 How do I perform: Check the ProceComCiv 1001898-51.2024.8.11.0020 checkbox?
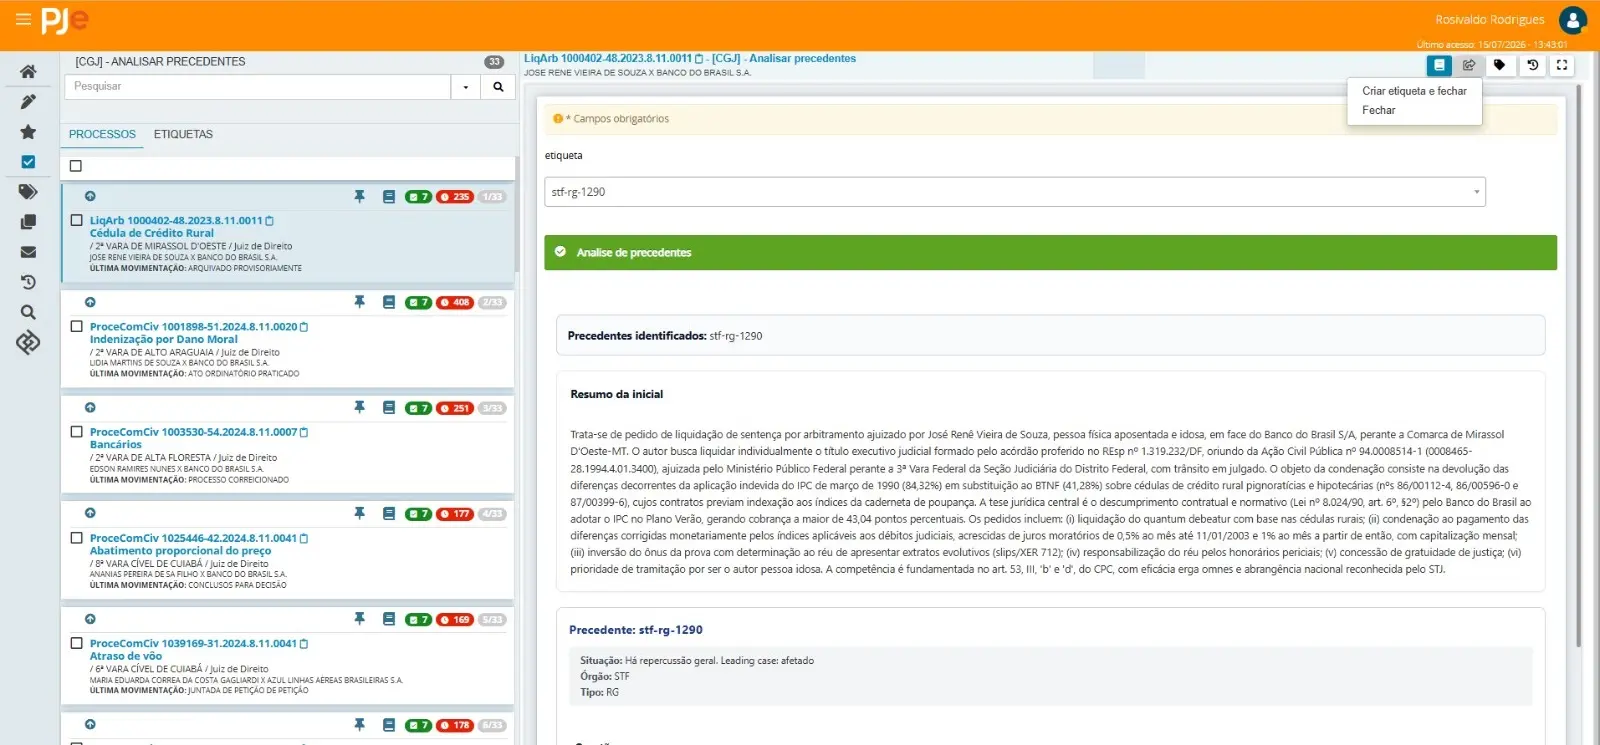click(x=76, y=326)
